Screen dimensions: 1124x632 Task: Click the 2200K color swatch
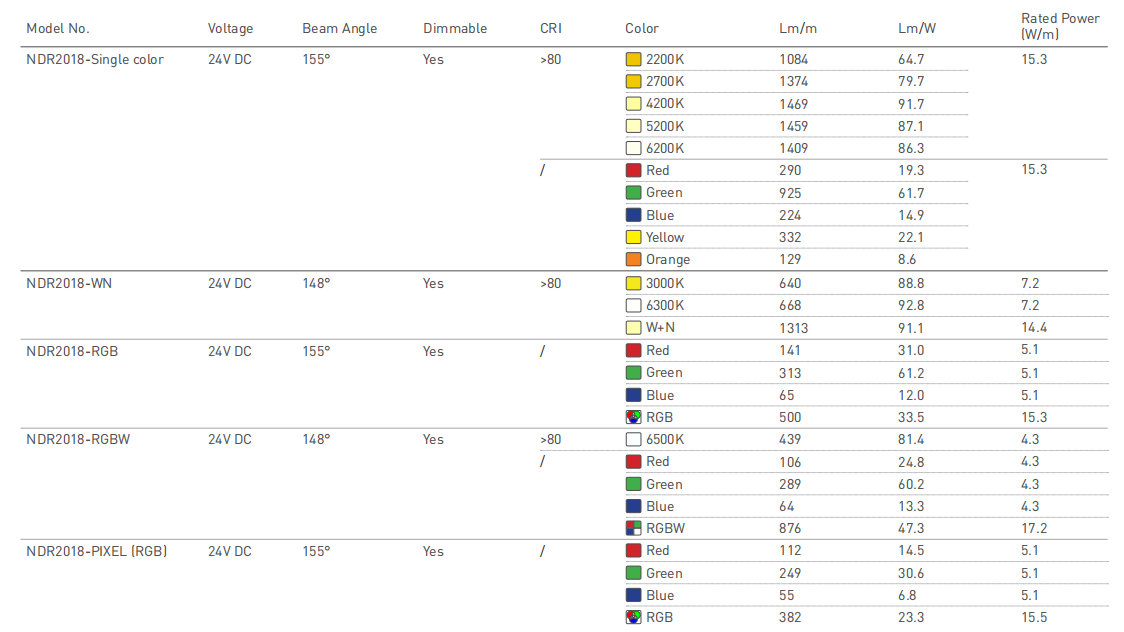[x=633, y=59]
